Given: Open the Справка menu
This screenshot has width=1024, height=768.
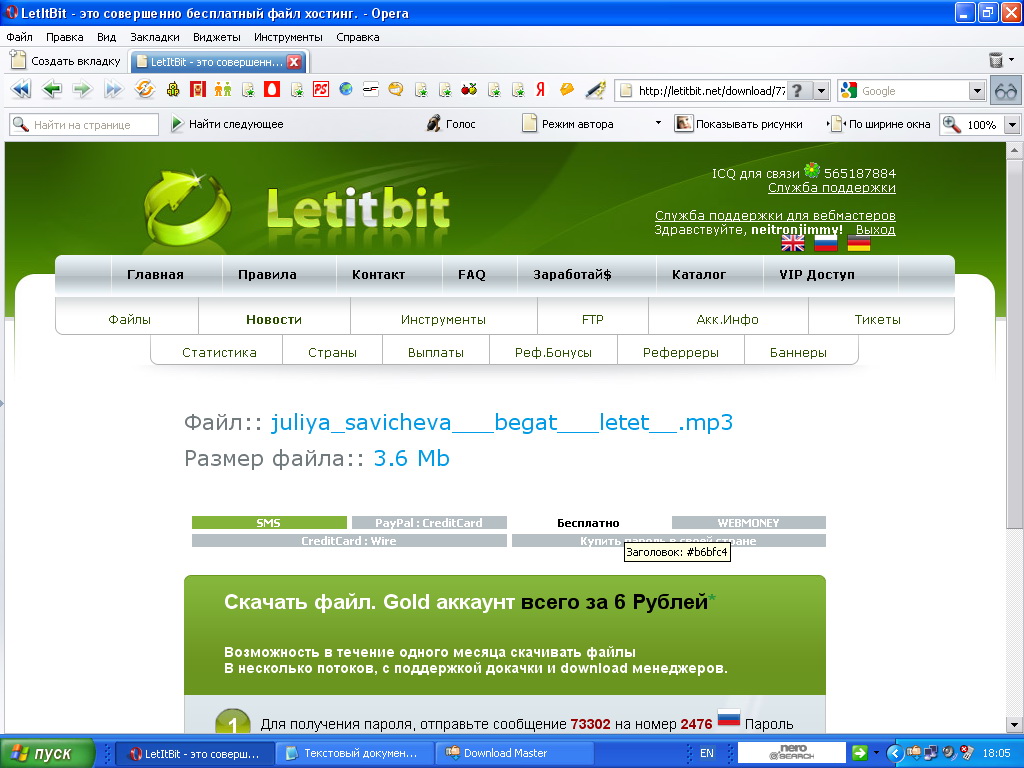Looking at the screenshot, I should point(358,37).
